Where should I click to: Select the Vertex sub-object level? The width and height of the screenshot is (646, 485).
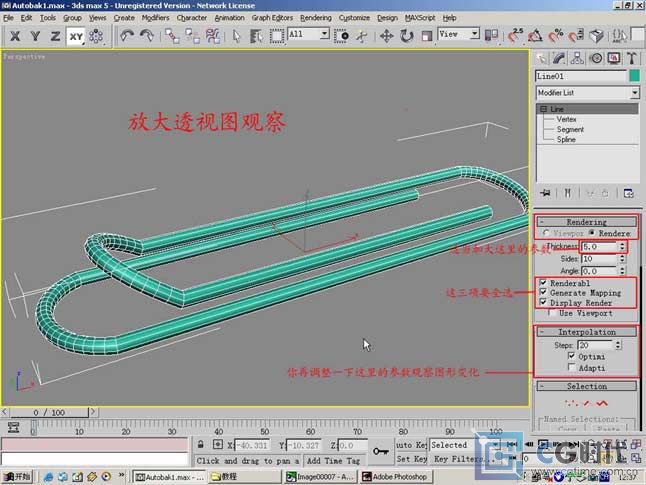point(566,119)
